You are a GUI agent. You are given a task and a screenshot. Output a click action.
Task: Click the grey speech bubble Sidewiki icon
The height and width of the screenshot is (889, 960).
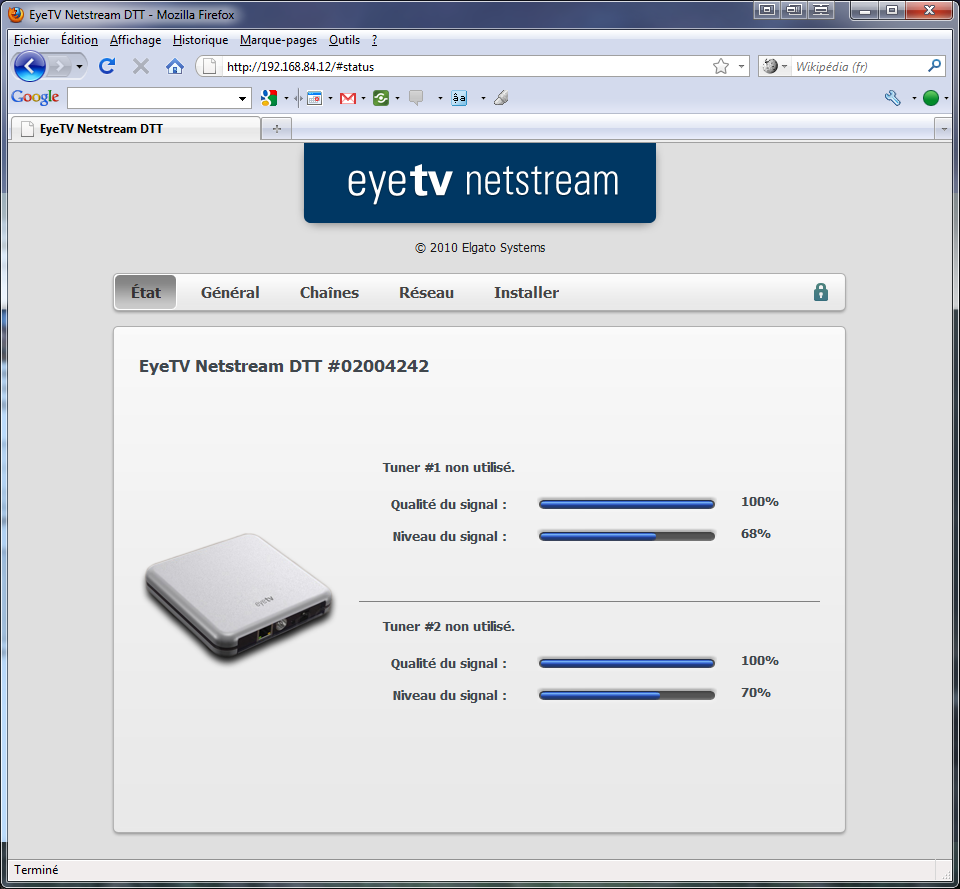coord(416,98)
